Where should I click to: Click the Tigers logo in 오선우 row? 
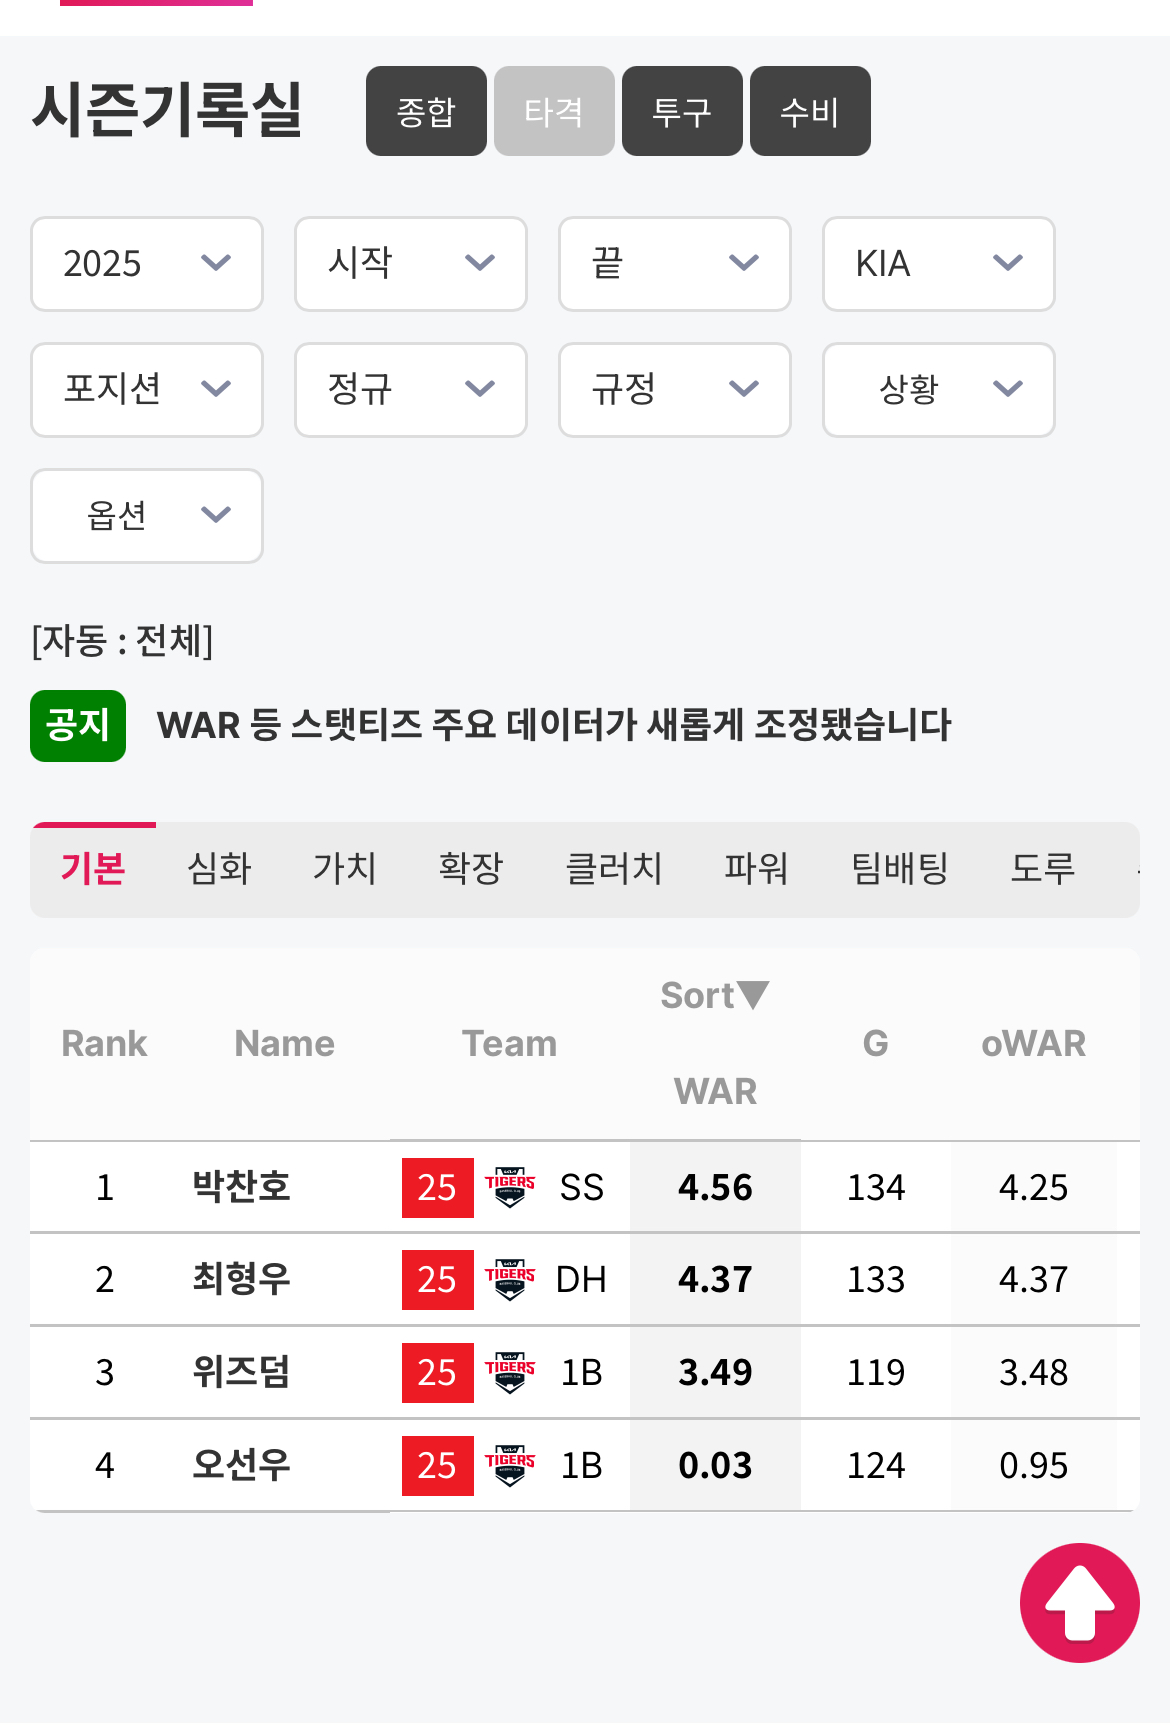point(509,1465)
